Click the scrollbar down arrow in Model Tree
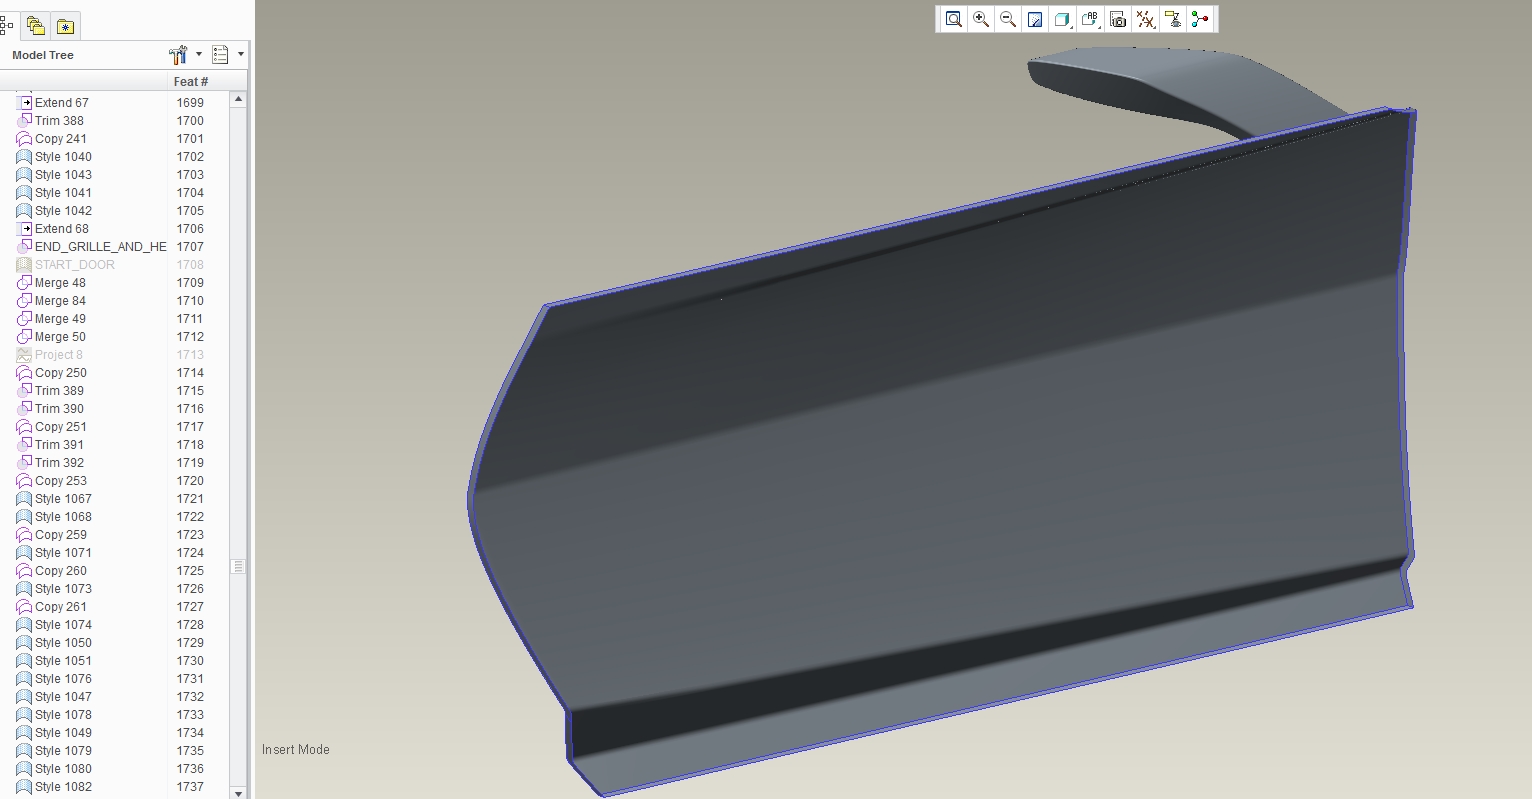Image resolution: width=1532 pixels, height=799 pixels. click(238, 792)
